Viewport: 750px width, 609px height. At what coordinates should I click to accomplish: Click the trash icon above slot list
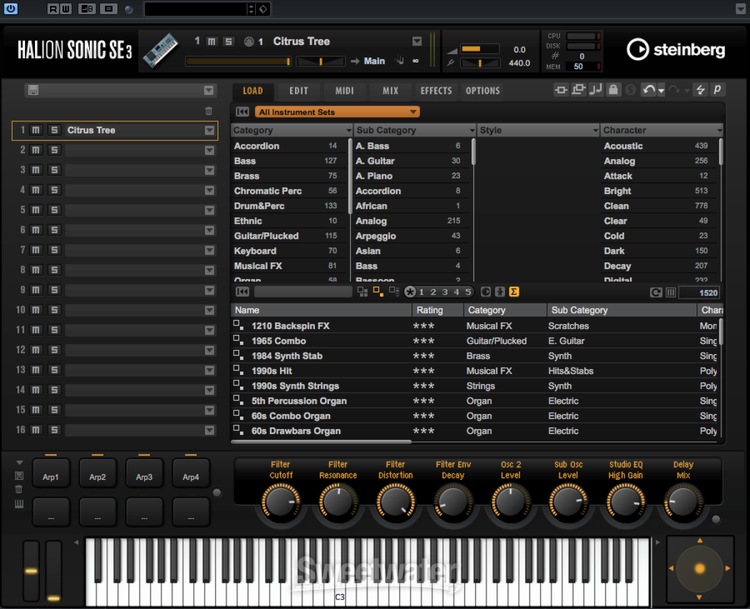coord(209,111)
